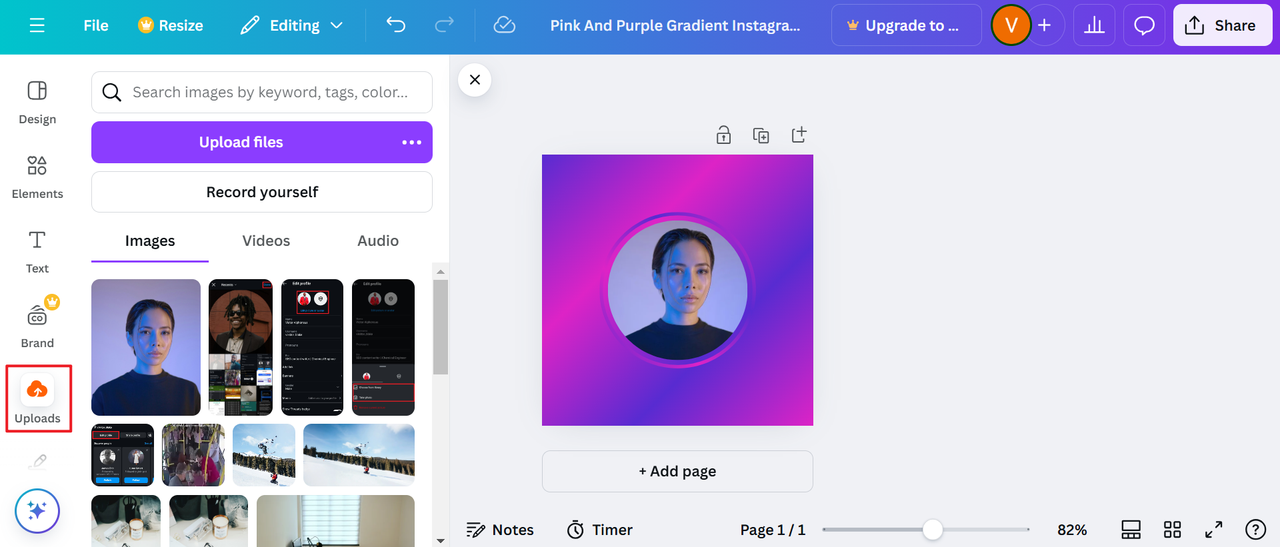Open upload options three-dots menu
Image resolution: width=1280 pixels, height=547 pixels.
[x=412, y=142]
